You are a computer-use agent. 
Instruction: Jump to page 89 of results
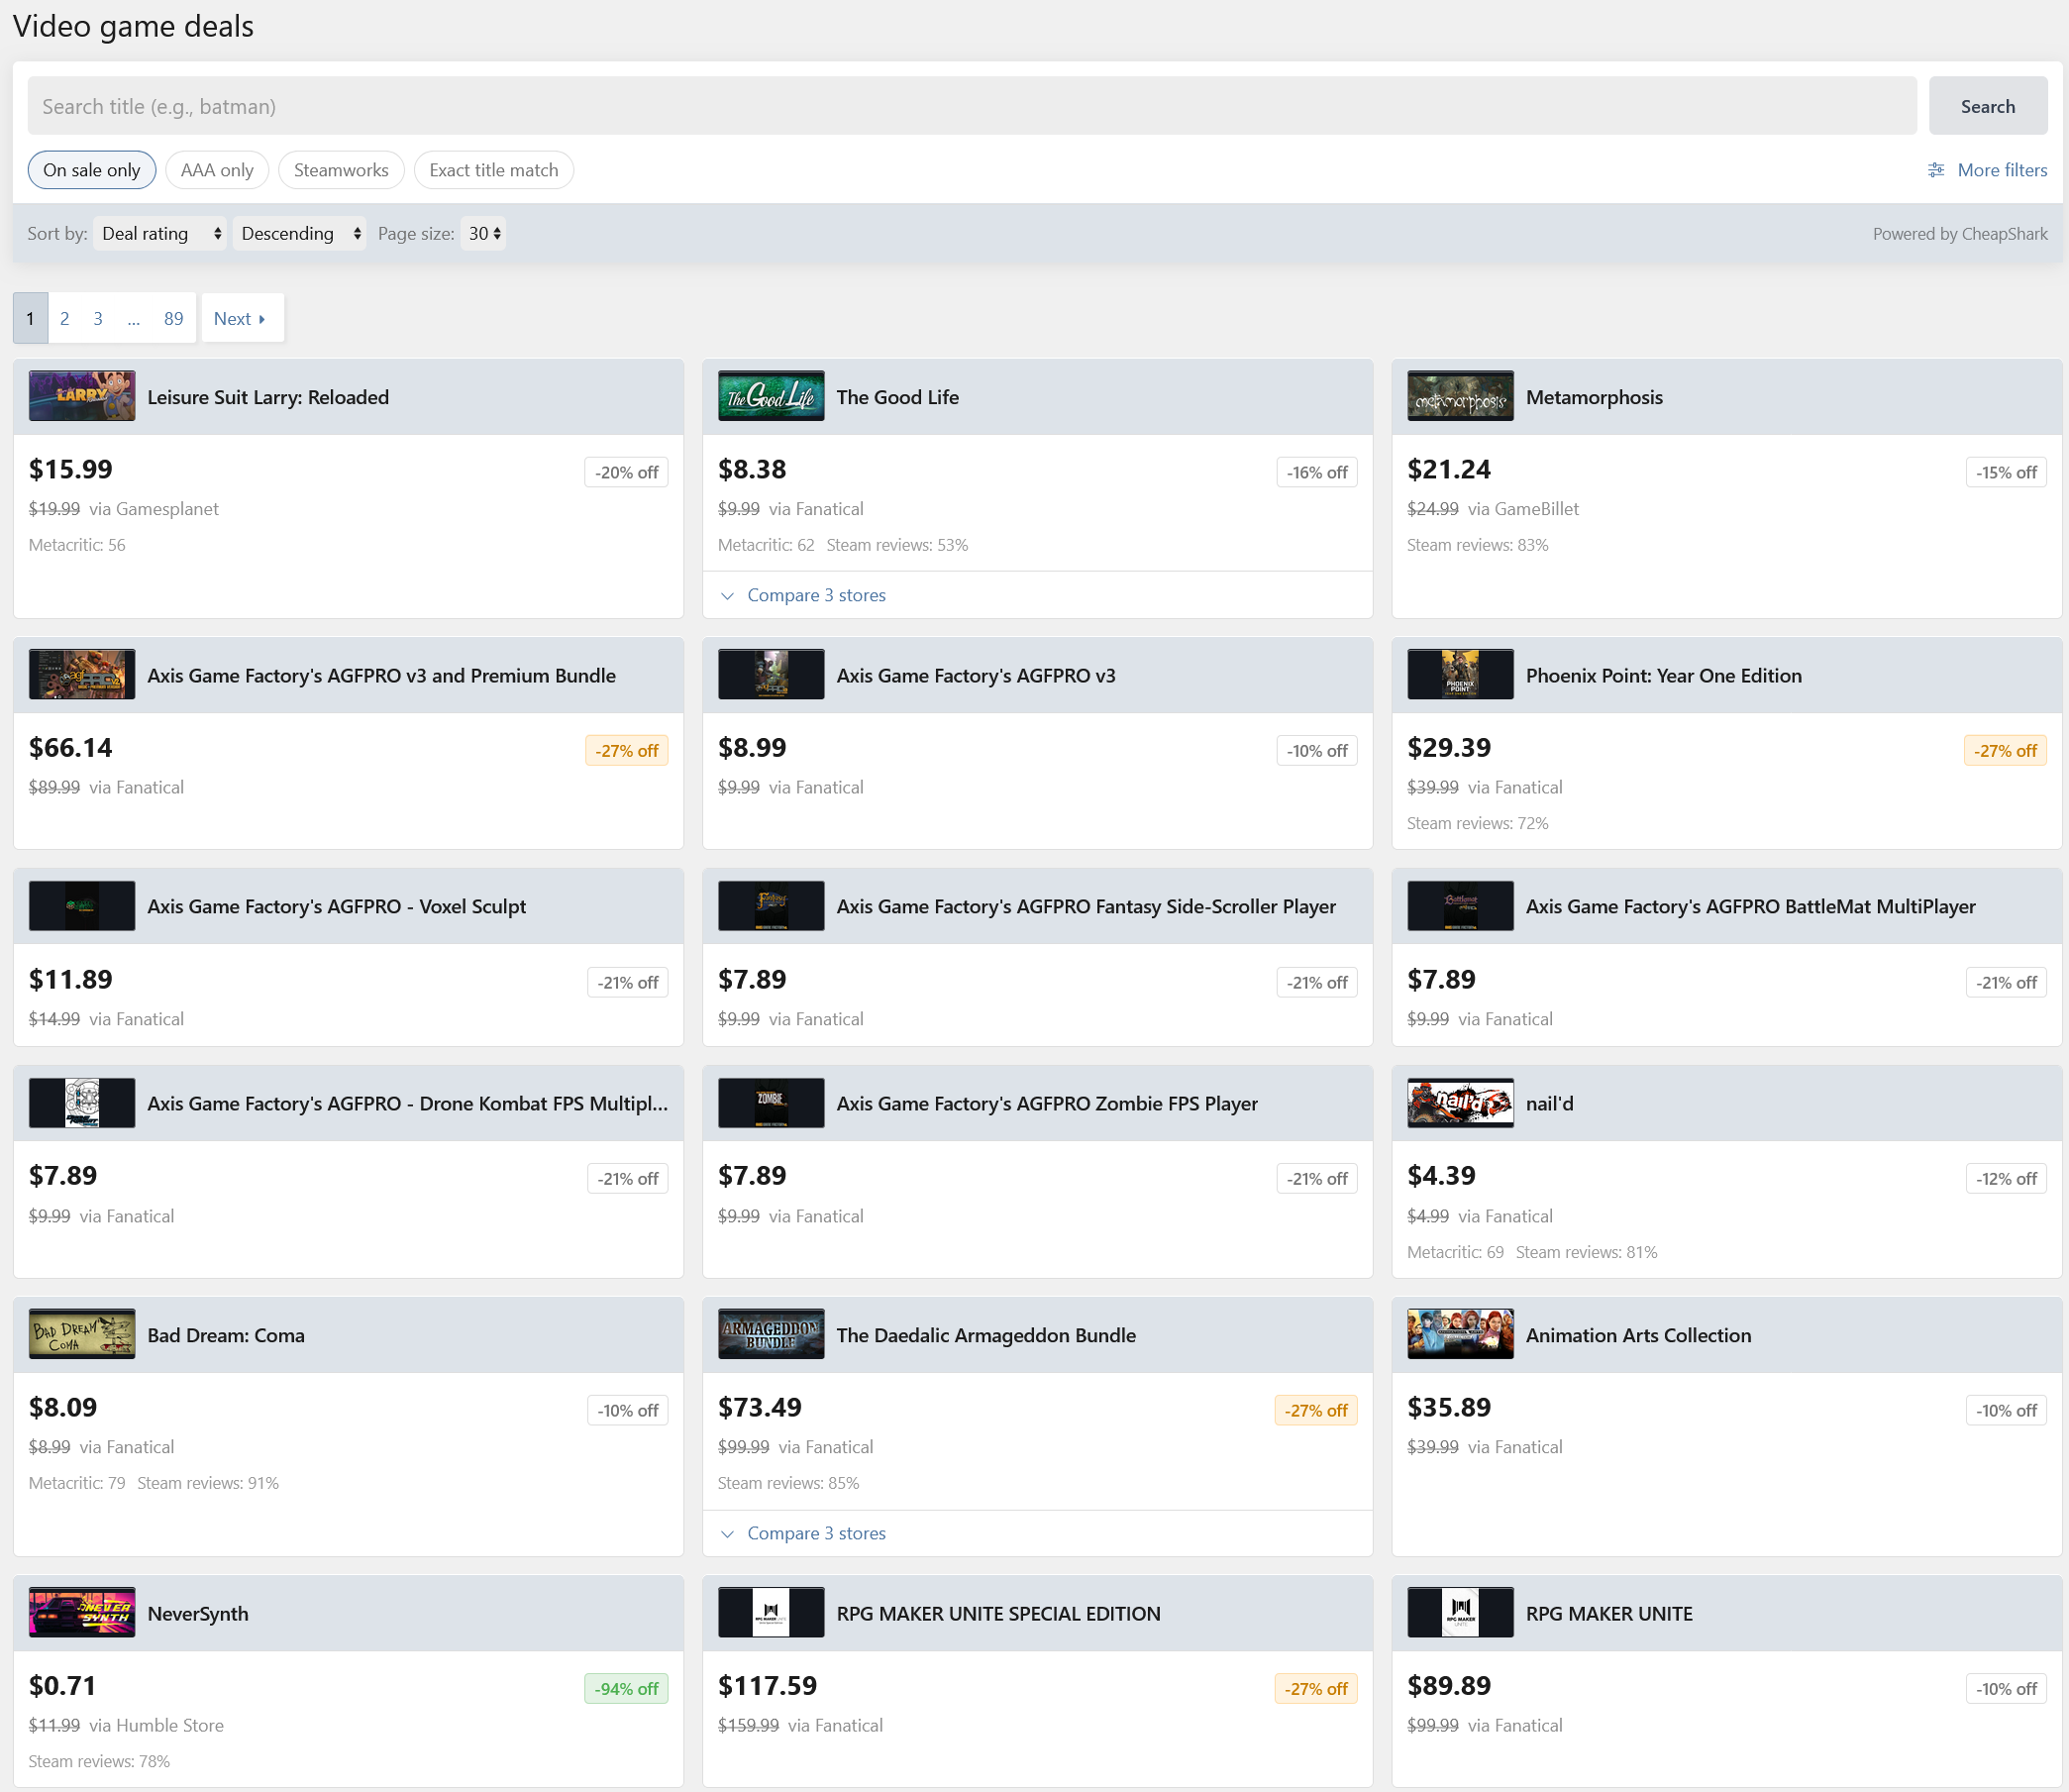173,318
